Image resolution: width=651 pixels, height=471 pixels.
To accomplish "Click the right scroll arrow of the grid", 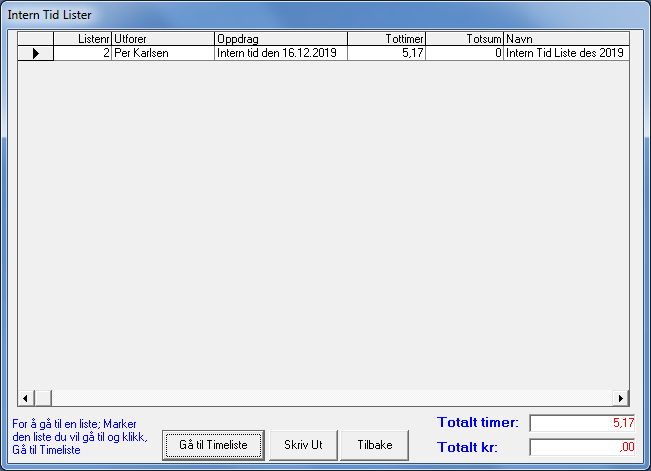I will [x=621, y=397].
